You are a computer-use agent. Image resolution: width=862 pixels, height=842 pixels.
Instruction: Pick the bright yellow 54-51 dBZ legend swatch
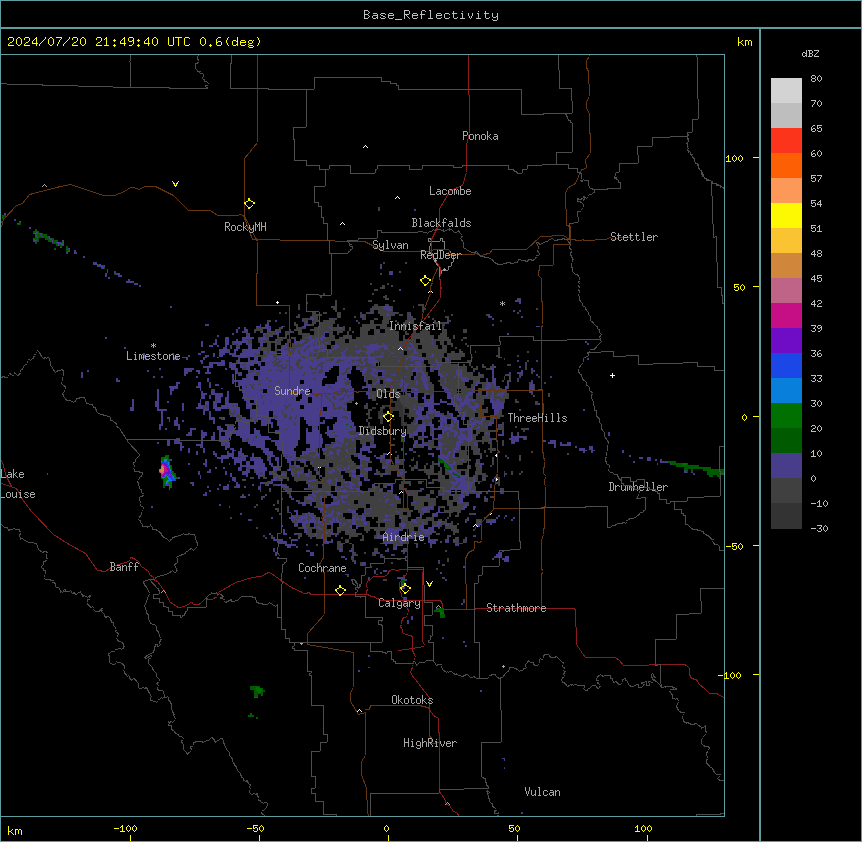786,215
